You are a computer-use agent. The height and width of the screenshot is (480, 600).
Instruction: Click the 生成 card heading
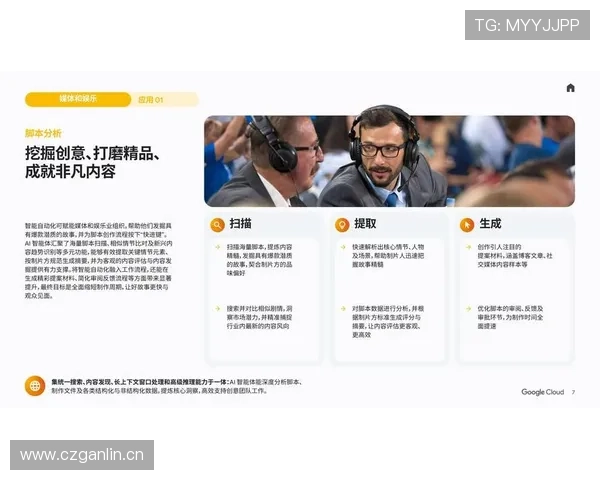[490, 224]
